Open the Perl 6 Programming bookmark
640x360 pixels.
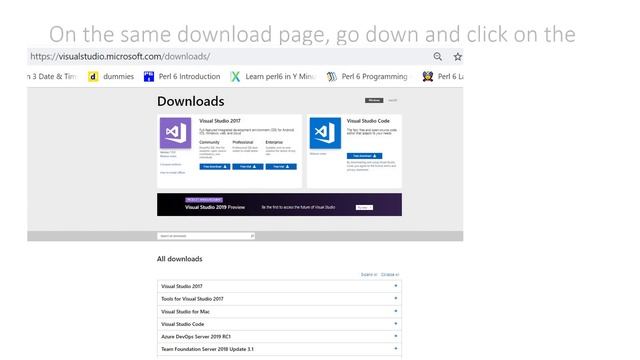(367, 76)
